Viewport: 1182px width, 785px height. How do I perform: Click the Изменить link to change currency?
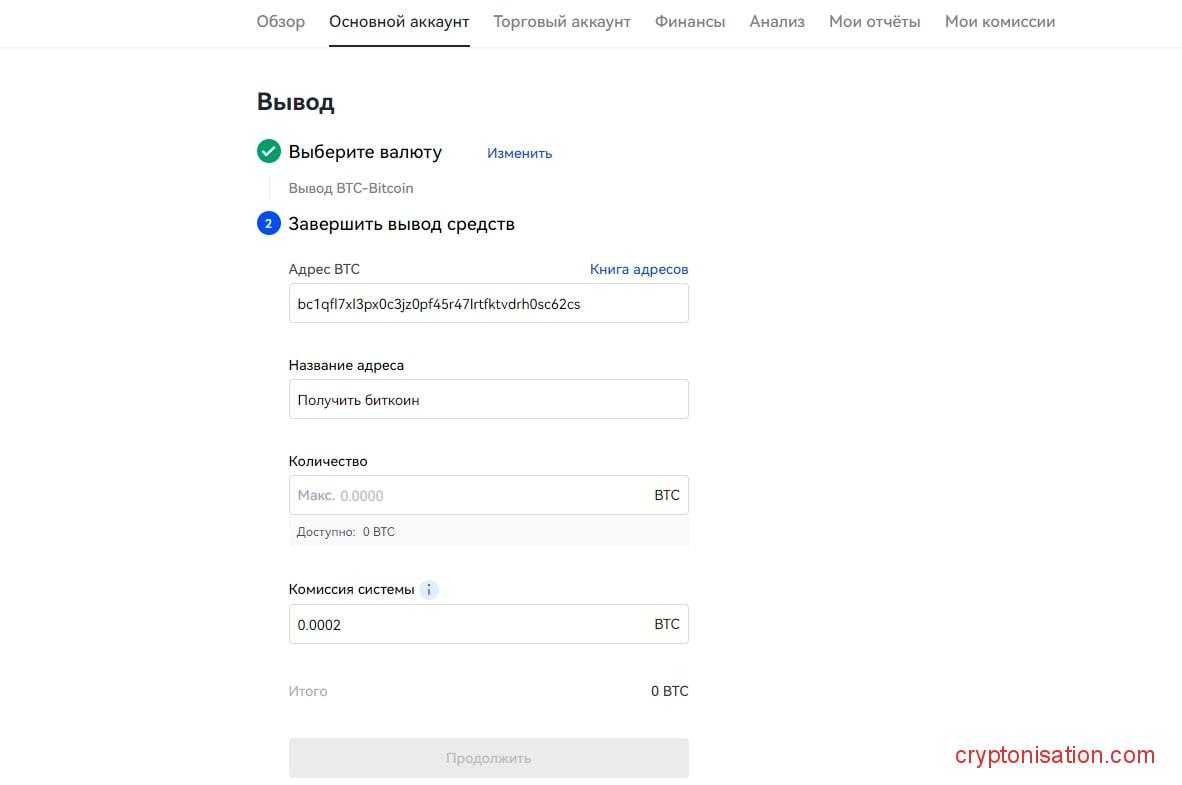(x=519, y=153)
